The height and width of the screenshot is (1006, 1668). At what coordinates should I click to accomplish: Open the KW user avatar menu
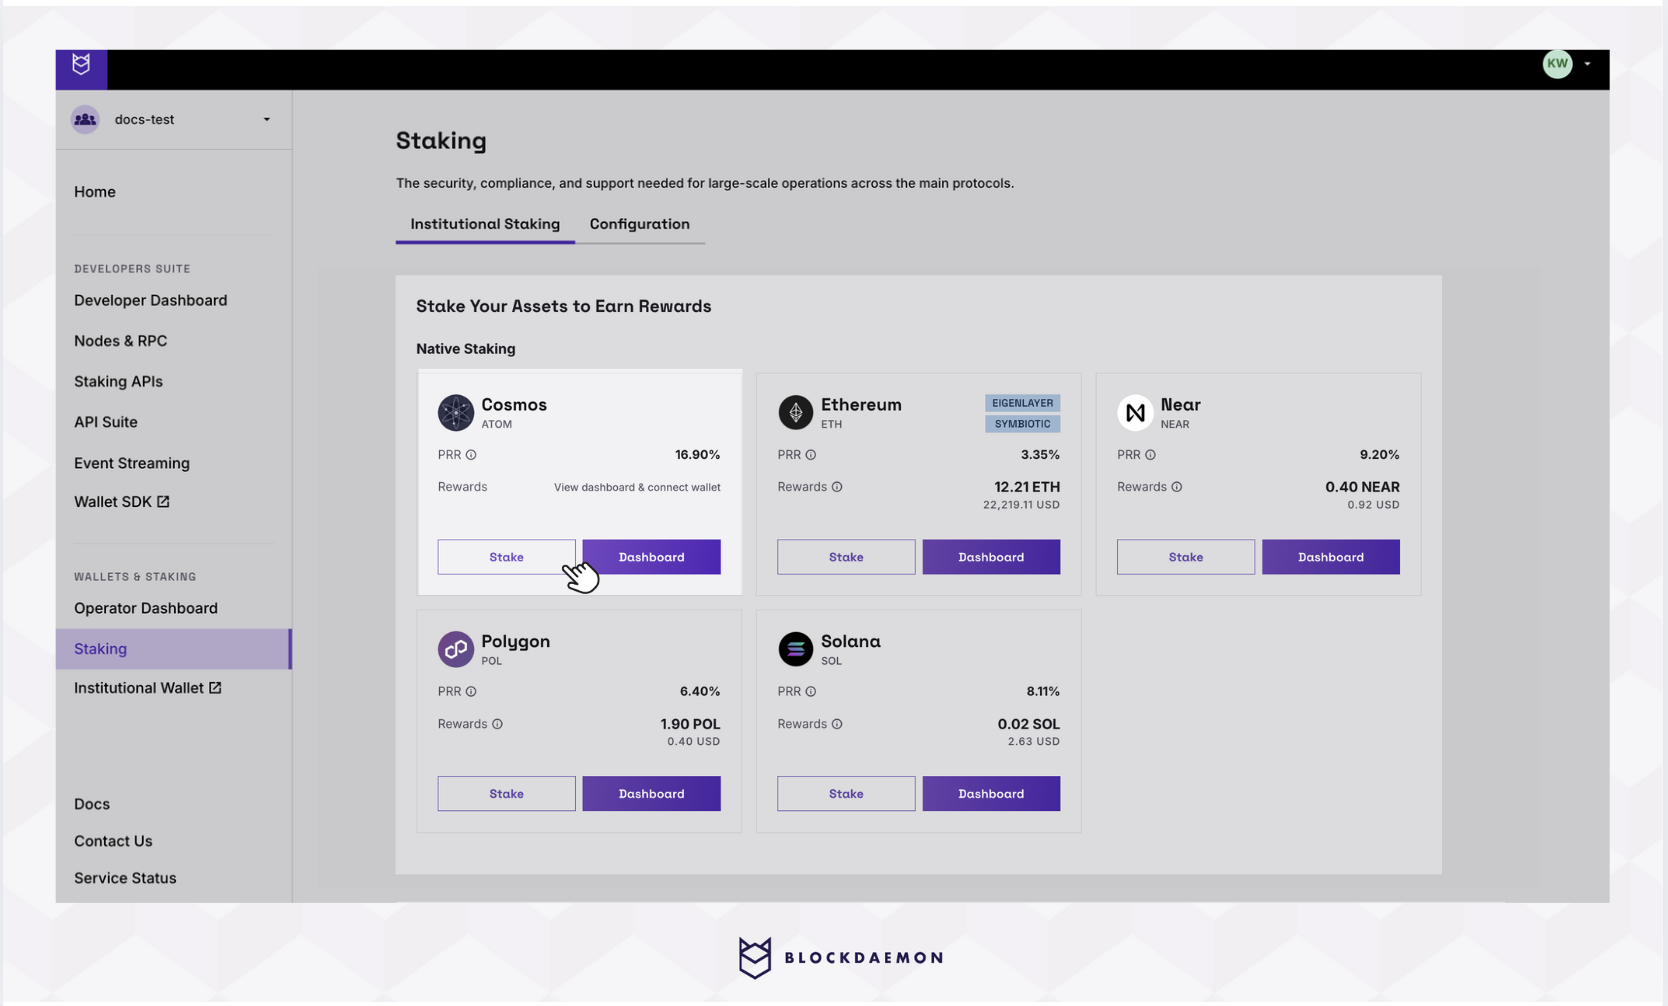click(1557, 64)
